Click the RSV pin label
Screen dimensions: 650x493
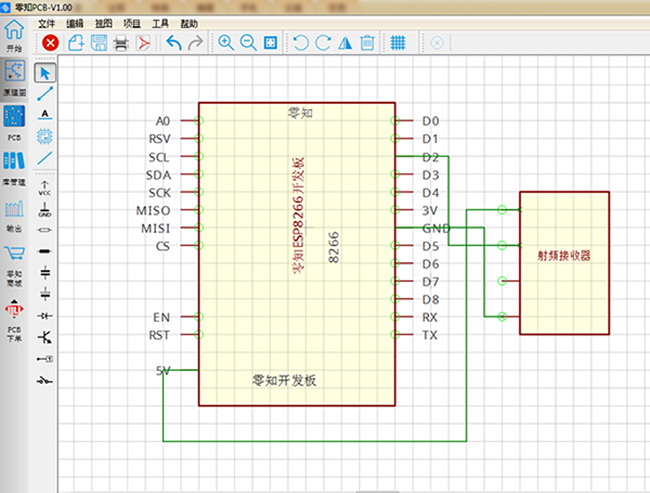(x=160, y=139)
